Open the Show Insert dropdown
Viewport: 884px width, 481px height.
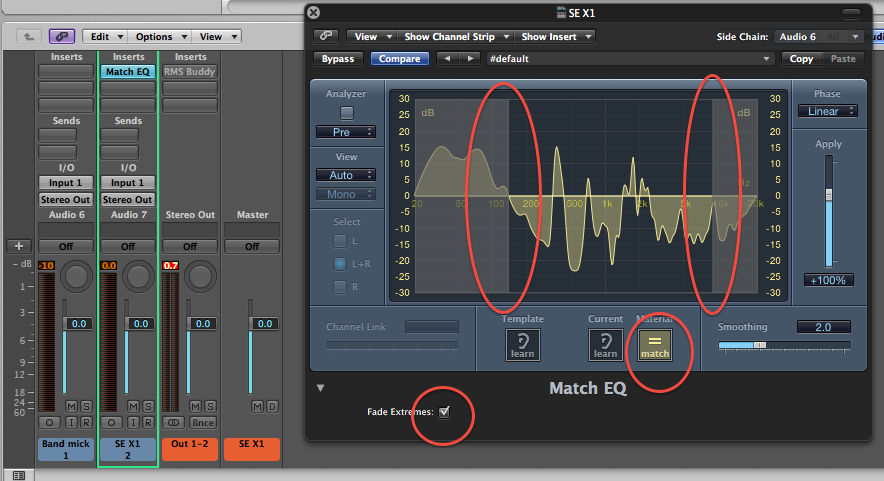(x=555, y=37)
